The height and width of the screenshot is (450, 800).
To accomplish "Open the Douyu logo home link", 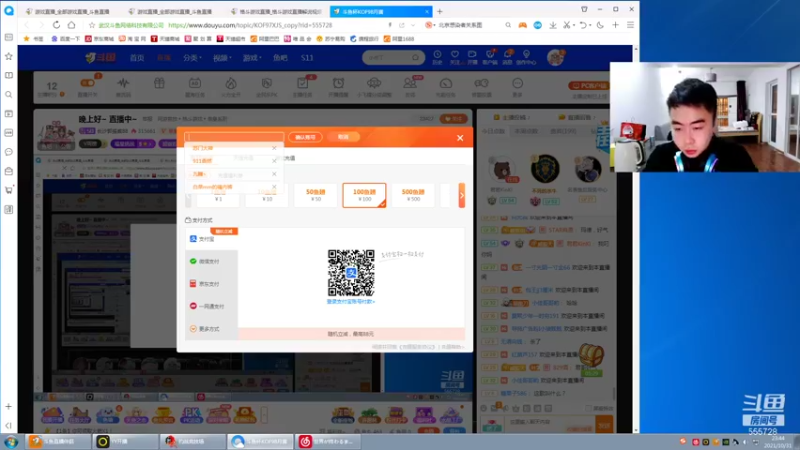I will coord(101,58).
